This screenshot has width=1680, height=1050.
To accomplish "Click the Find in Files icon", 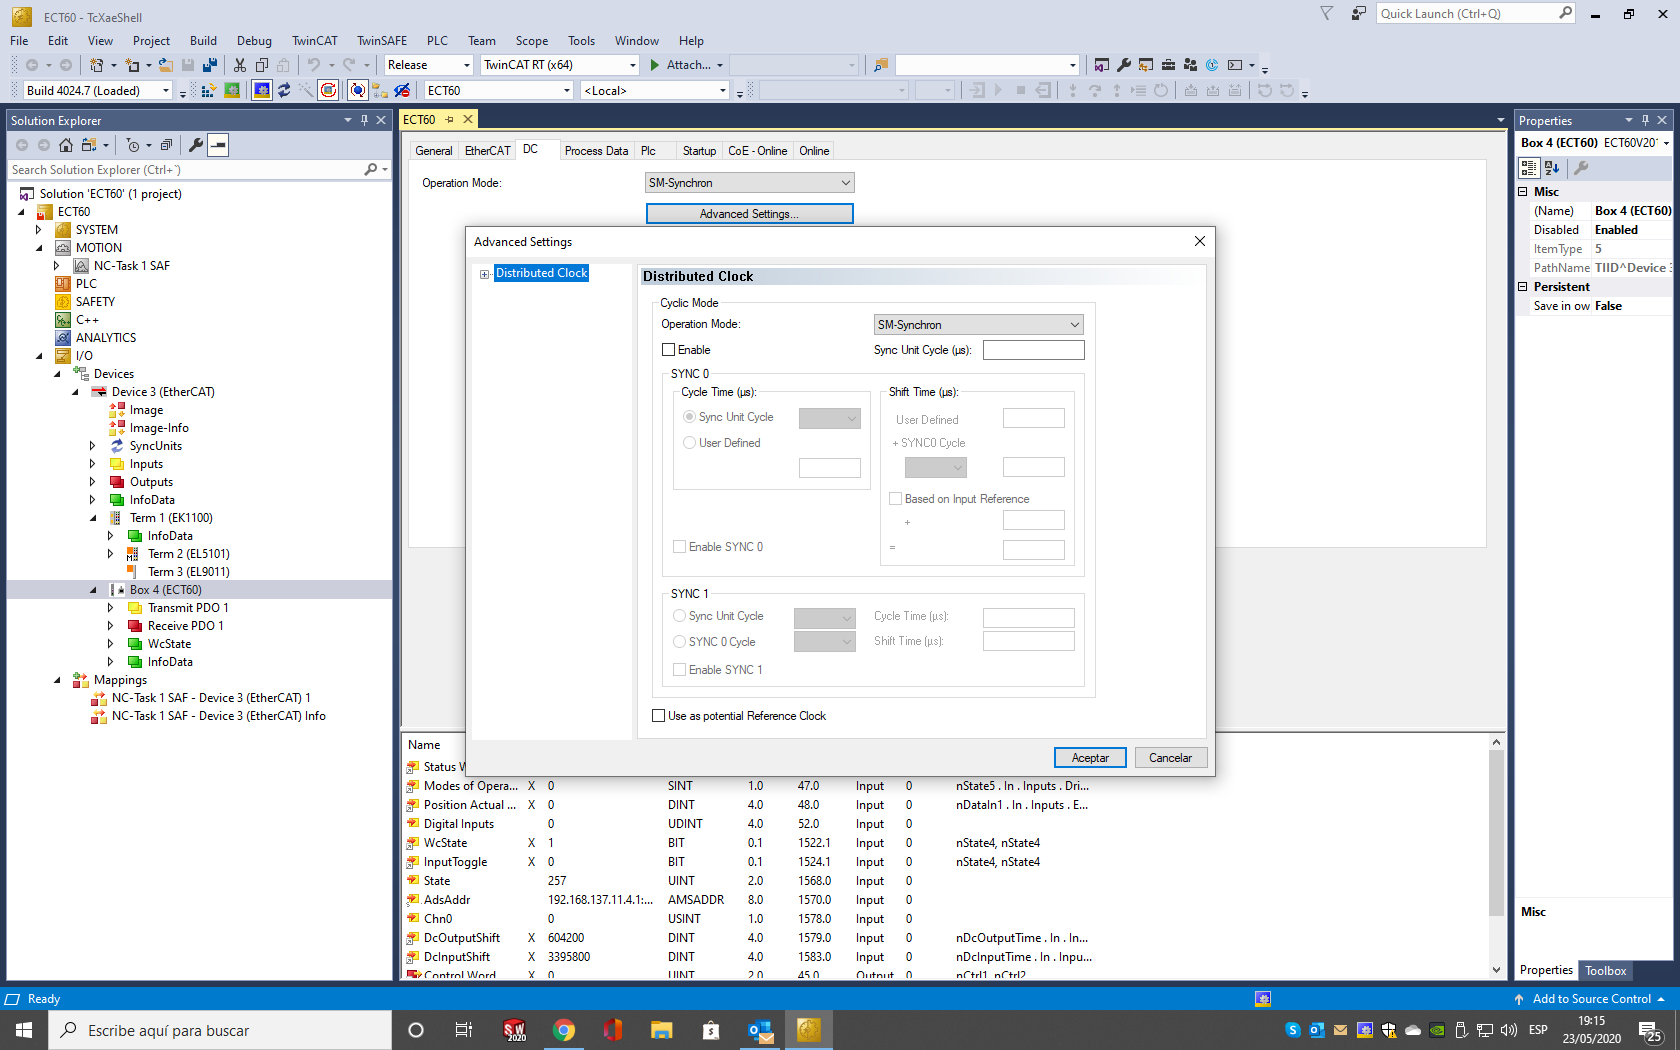I will (x=881, y=65).
